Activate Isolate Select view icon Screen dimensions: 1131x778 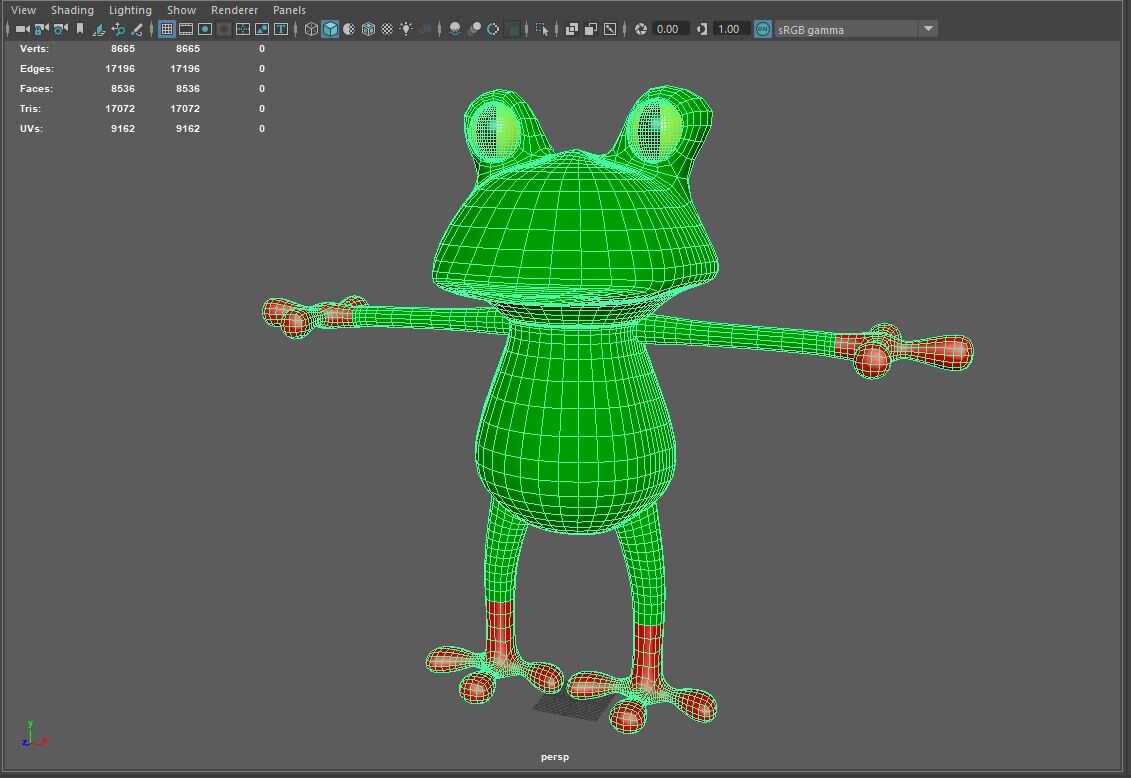[541, 29]
